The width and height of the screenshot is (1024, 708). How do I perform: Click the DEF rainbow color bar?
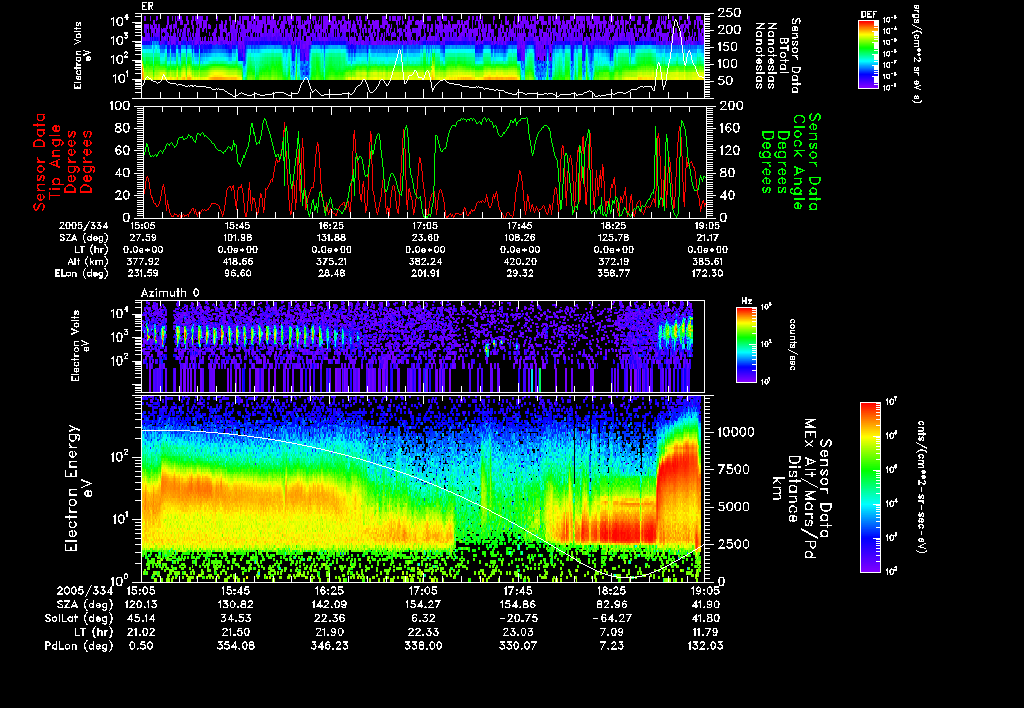pyautogui.click(x=868, y=54)
